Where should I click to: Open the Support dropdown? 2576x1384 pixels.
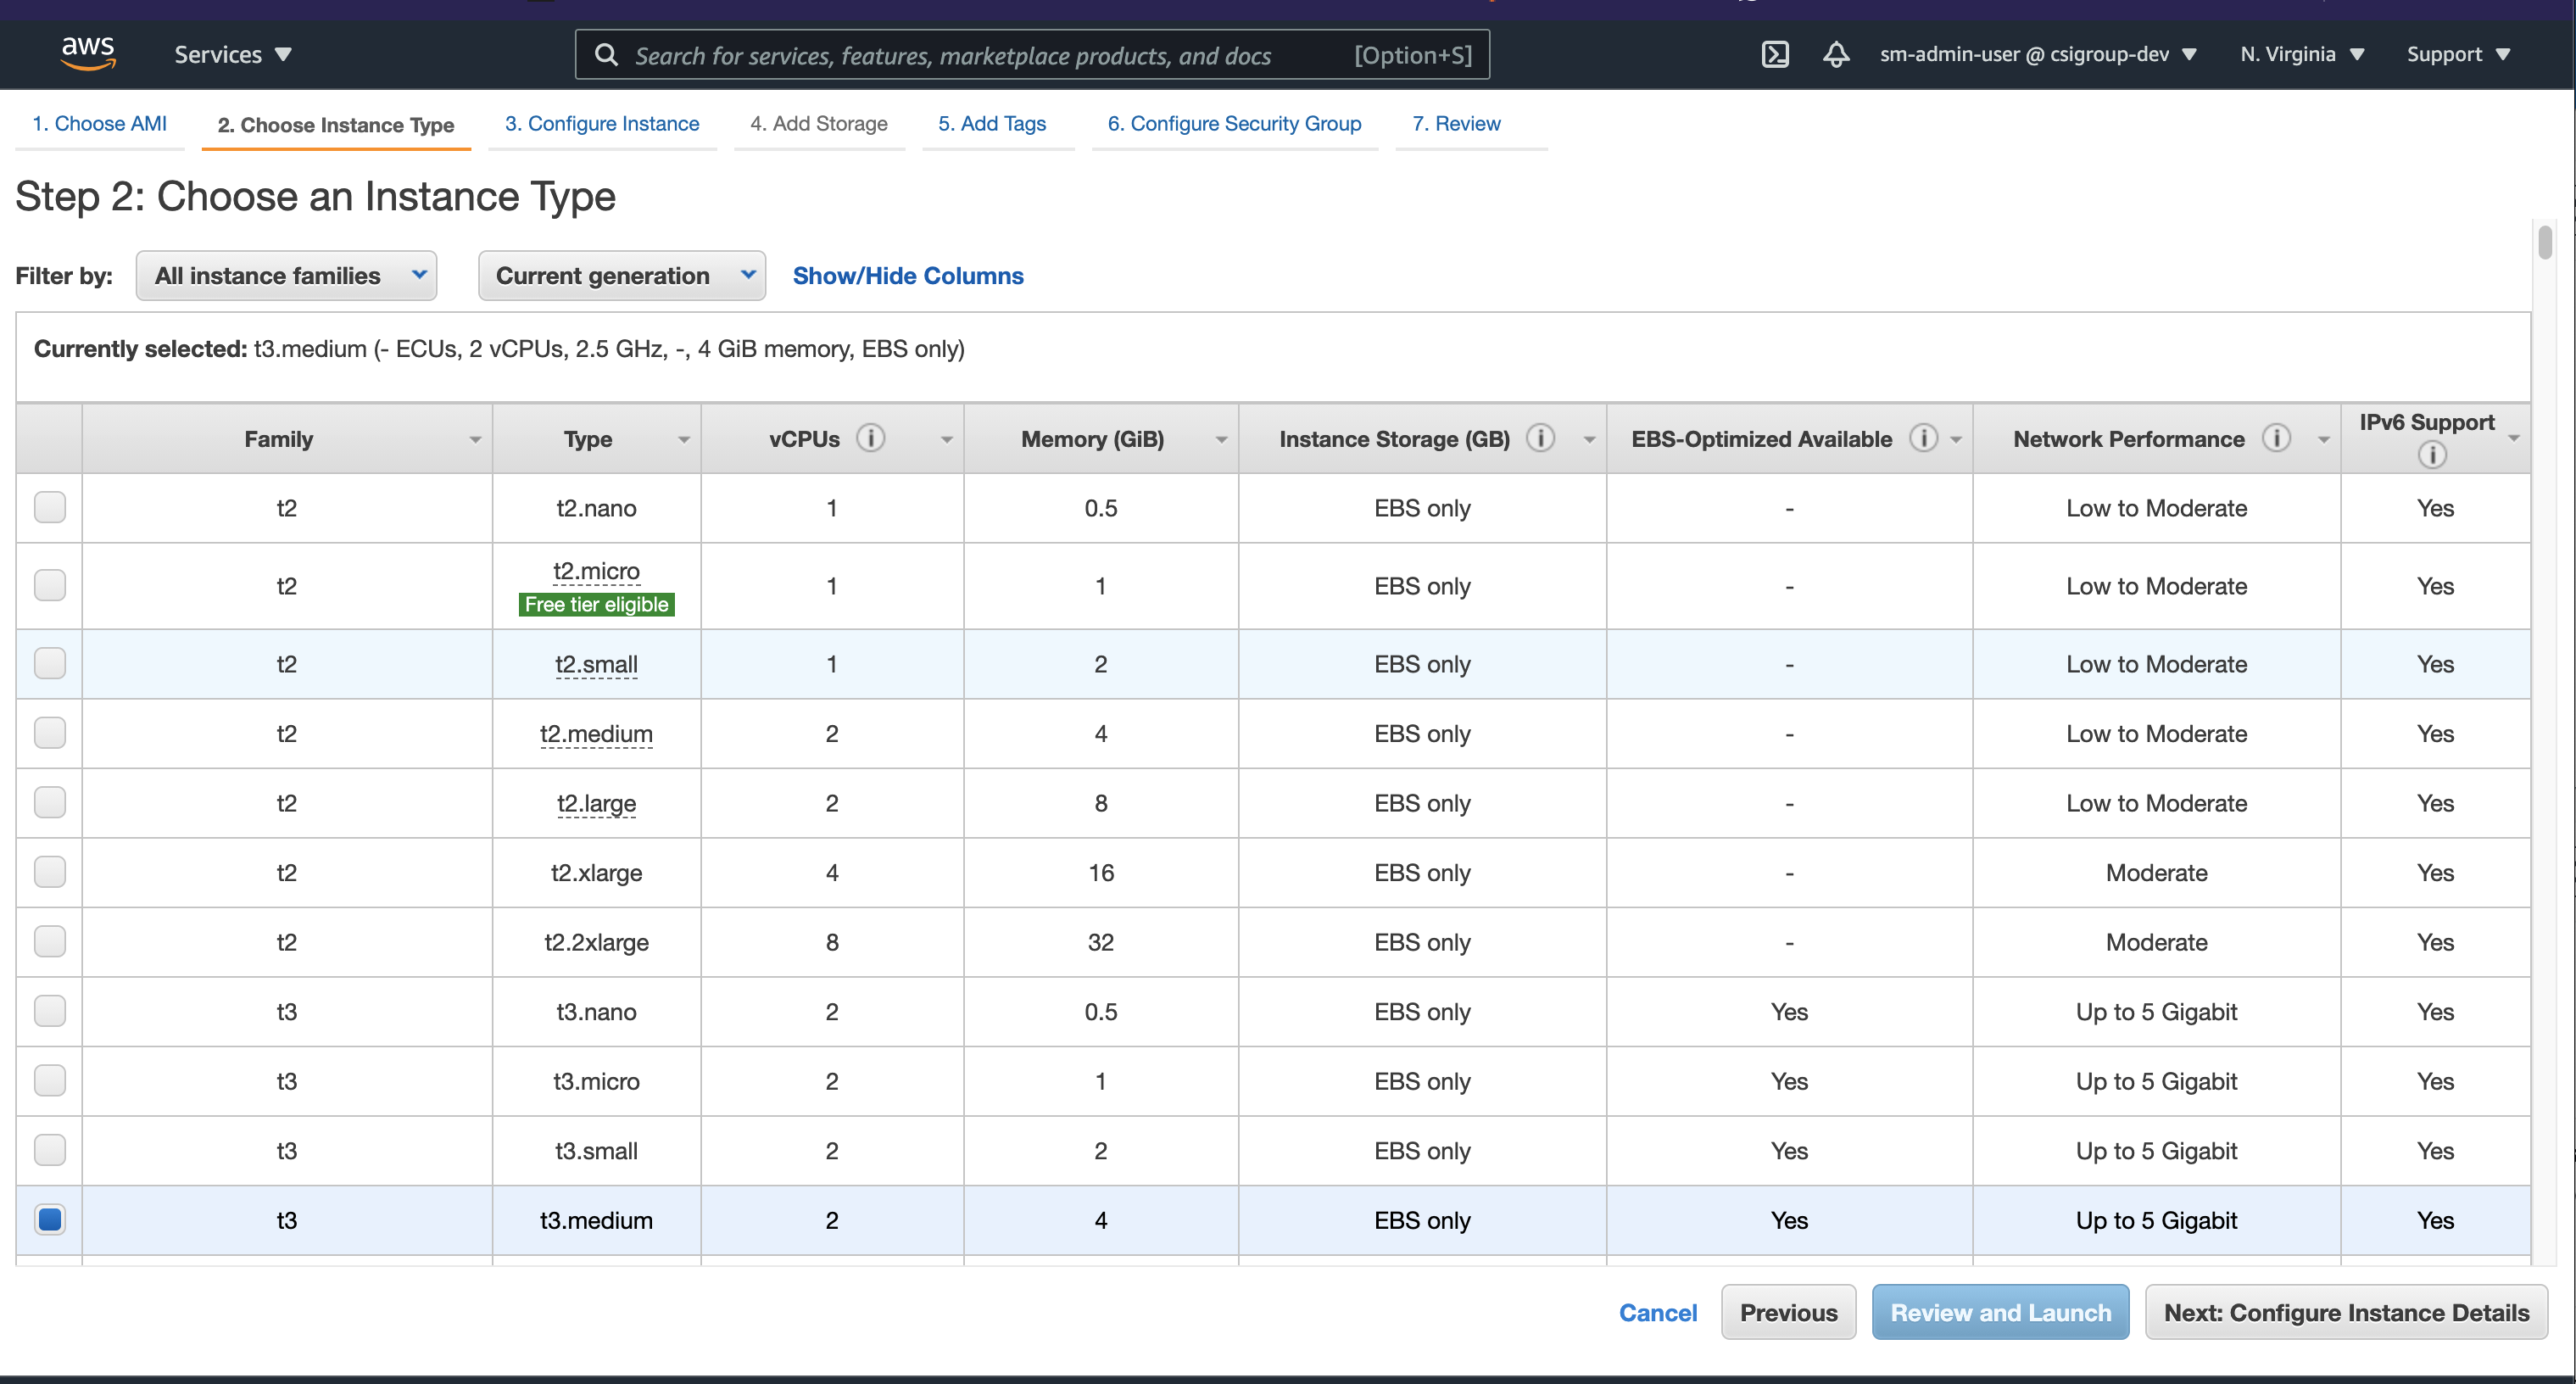[x=2458, y=54]
